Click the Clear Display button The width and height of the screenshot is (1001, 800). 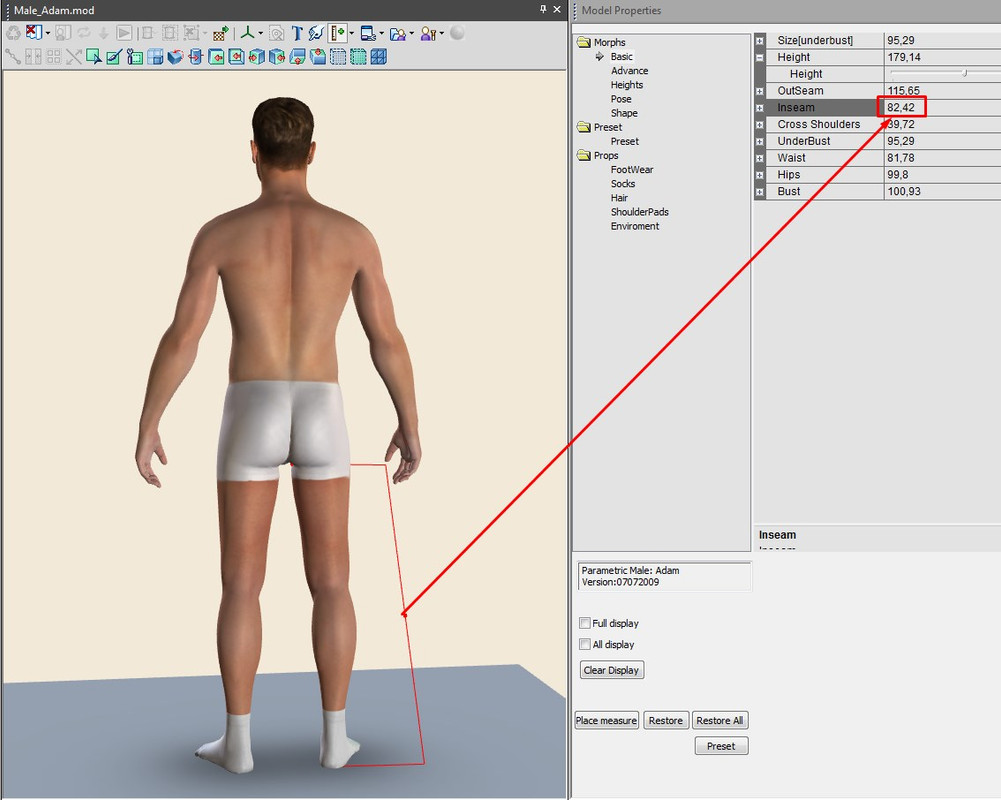pos(612,670)
